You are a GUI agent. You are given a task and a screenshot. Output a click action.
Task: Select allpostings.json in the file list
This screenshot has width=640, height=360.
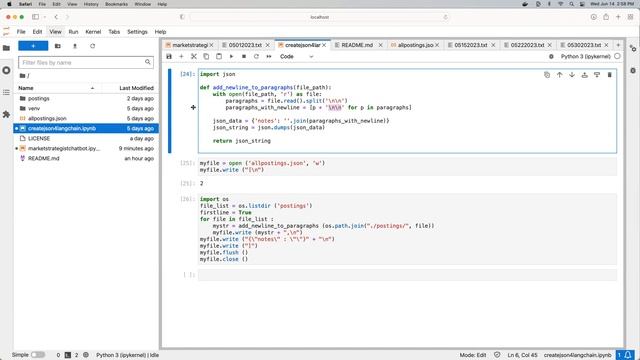pyautogui.click(x=86, y=118)
